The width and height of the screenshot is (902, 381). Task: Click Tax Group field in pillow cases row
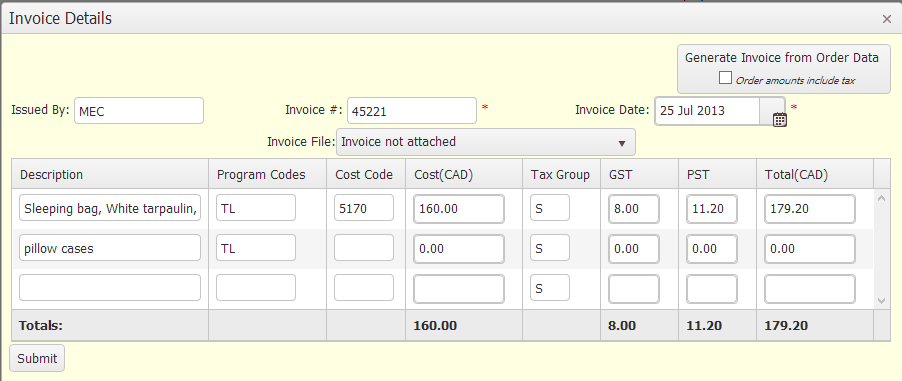click(x=550, y=248)
